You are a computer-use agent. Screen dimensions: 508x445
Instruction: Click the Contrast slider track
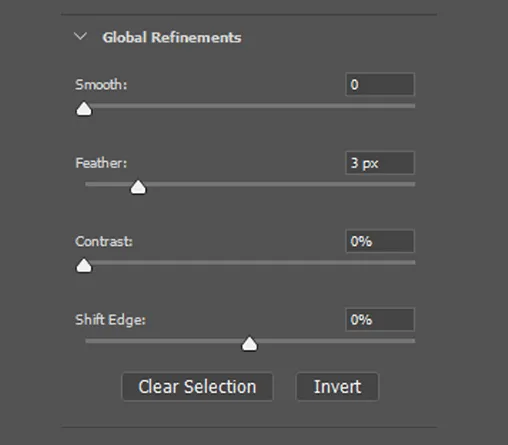[250, 262]
